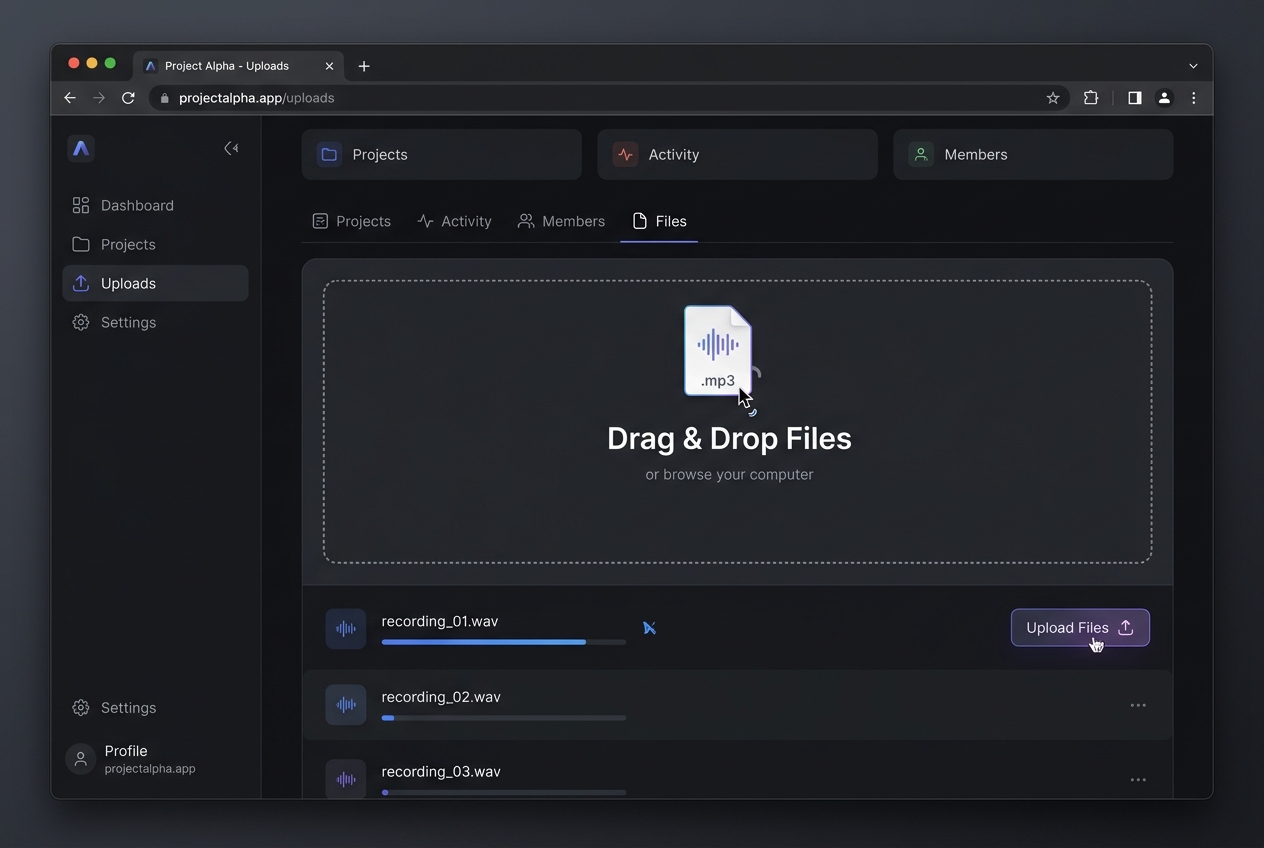Open more options for recording_03.wav
This screenshot has height=848, width=1264.
coord(1138,780)
